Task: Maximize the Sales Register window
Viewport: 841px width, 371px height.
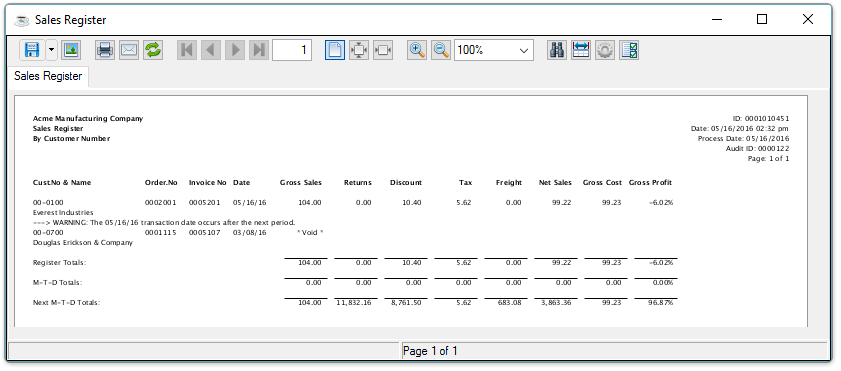Action: tap(762, 20)
